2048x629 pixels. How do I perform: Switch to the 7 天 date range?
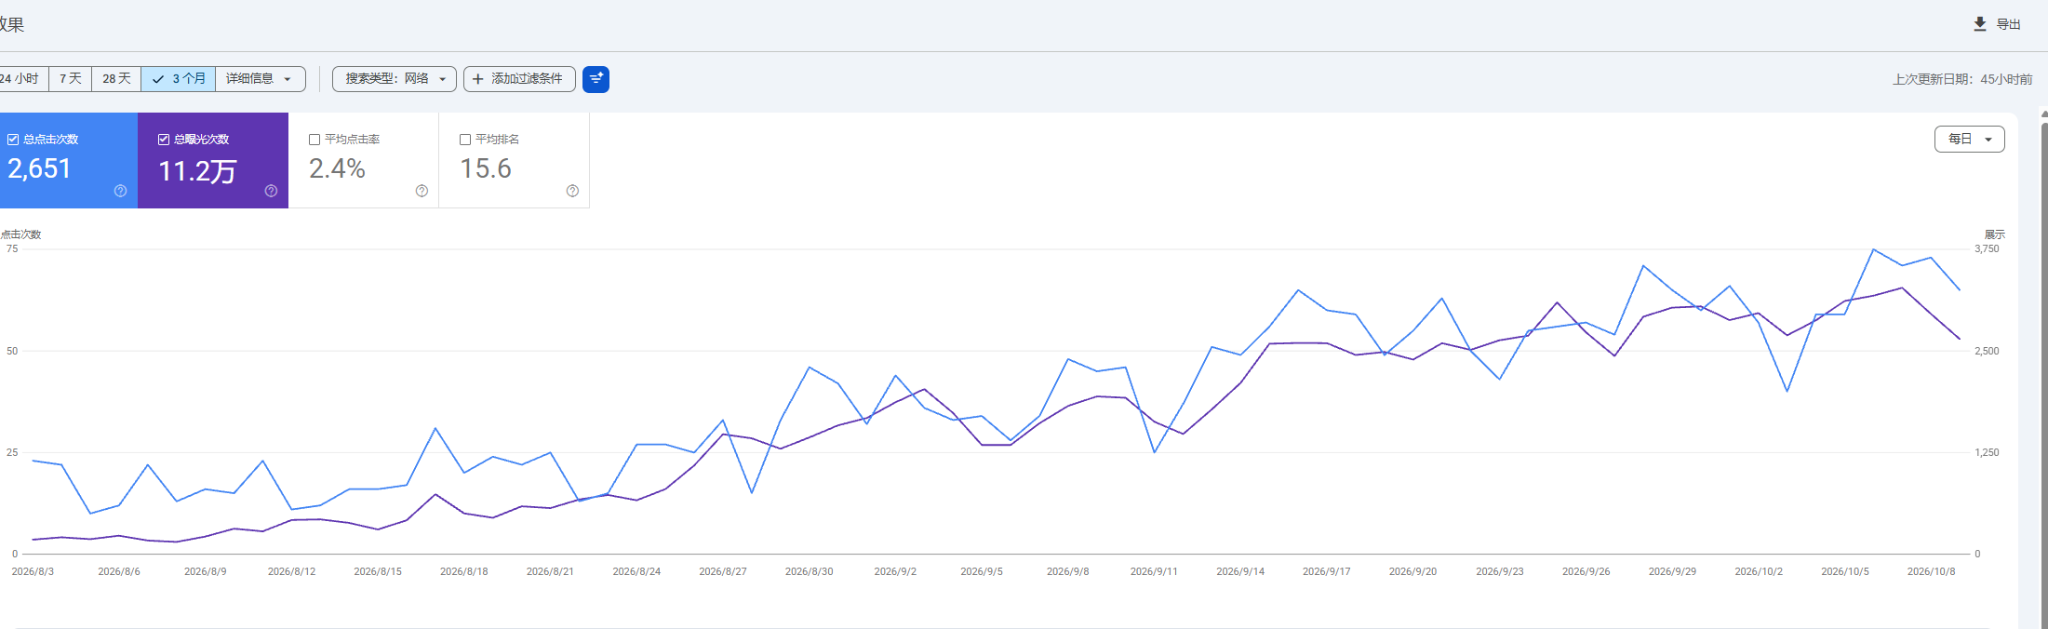coord(70,79)
